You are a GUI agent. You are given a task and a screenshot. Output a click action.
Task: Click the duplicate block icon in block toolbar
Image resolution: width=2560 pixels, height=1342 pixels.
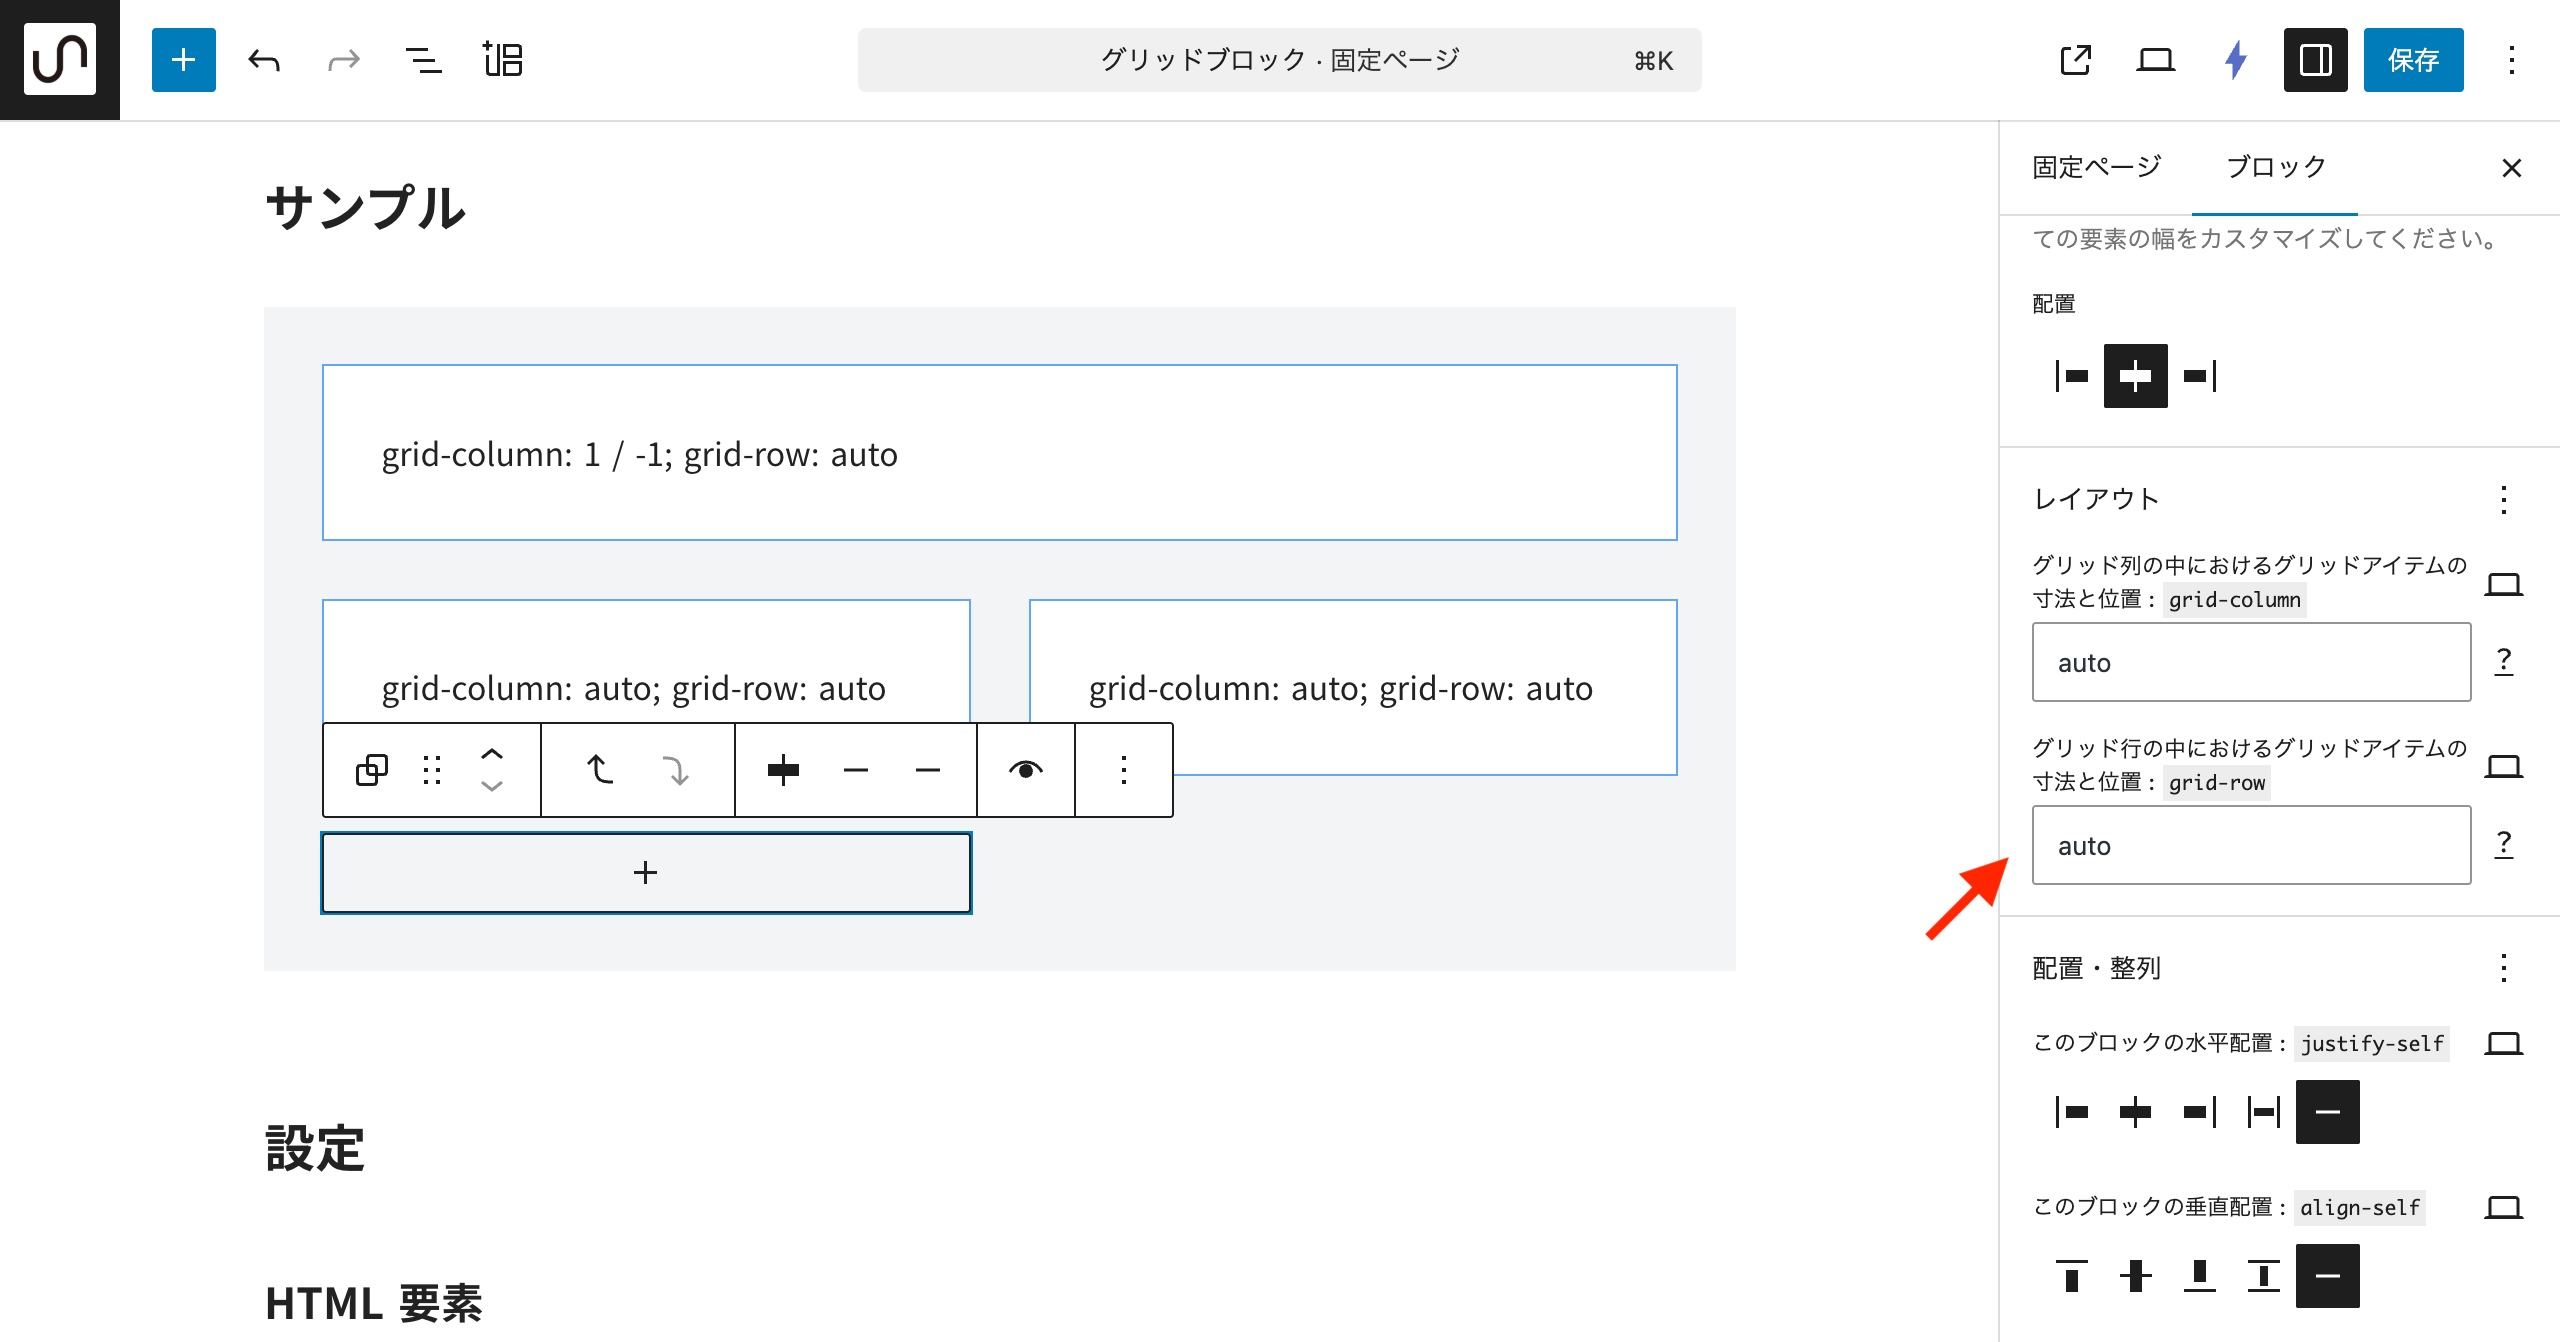coord(371,770)
